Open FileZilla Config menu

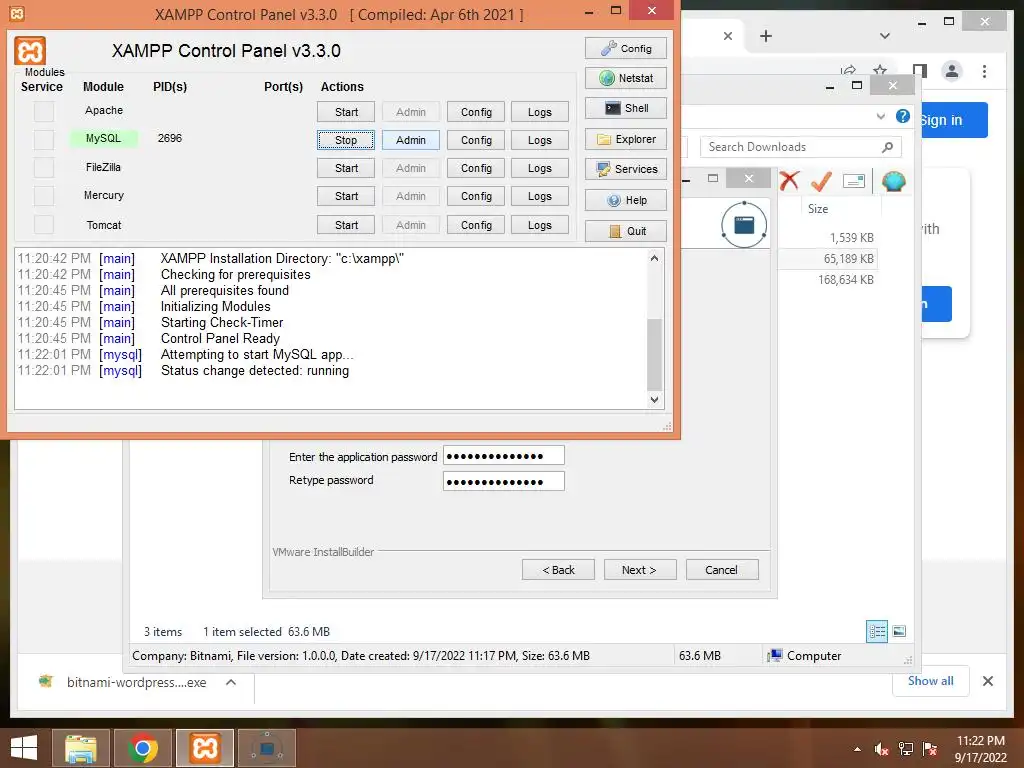476,168
